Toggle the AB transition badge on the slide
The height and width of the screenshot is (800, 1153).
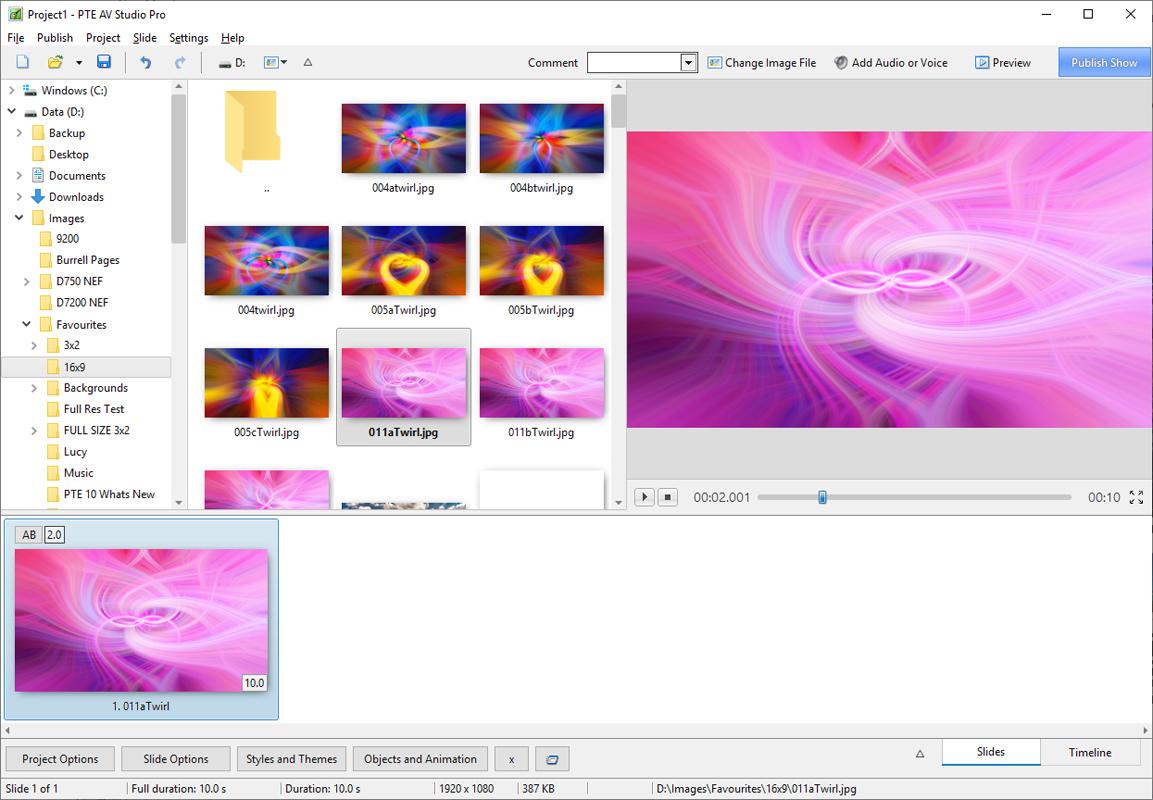click(29, 535)
